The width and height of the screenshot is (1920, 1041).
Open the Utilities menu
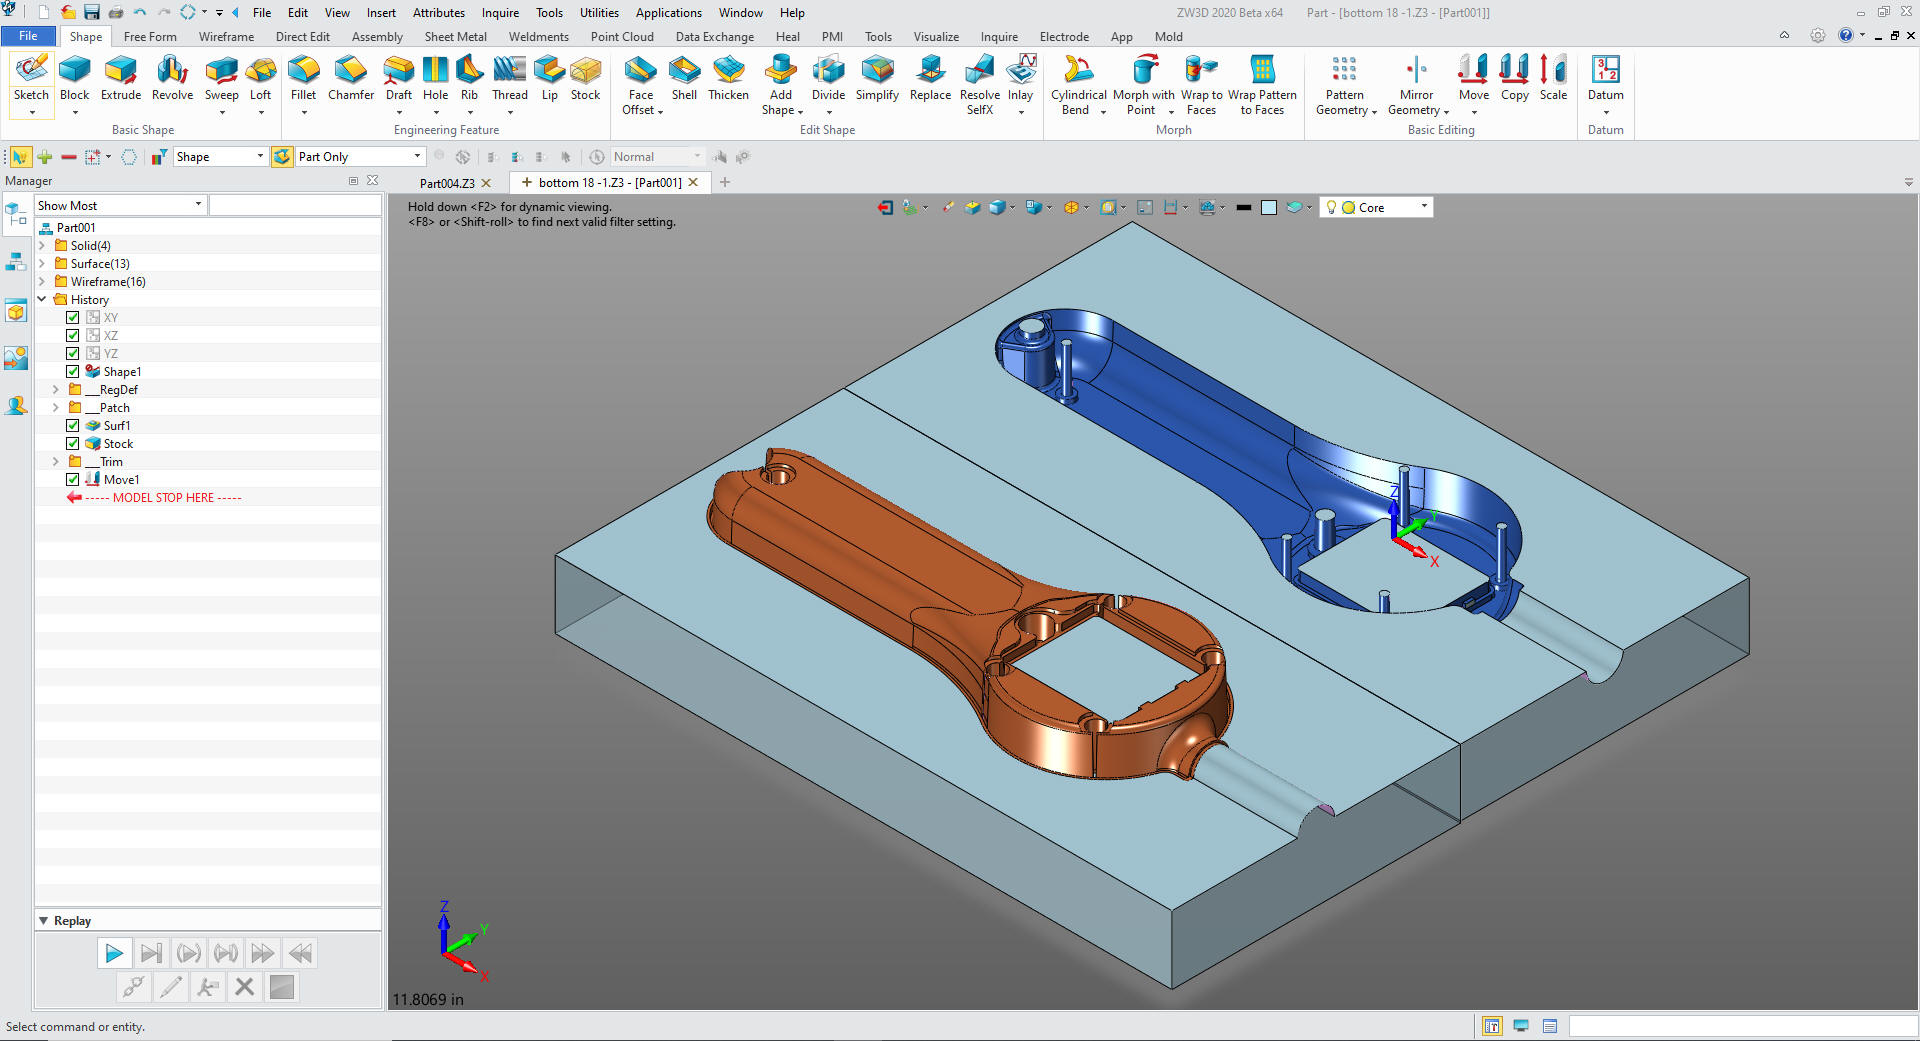pos(599,13)
